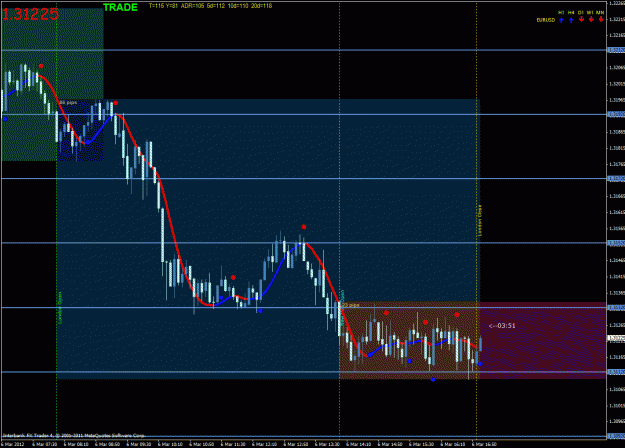The height and width of the screenshot is (448, 625).
Task: Select the EURUSD symbol label
Action: (545, 20)
